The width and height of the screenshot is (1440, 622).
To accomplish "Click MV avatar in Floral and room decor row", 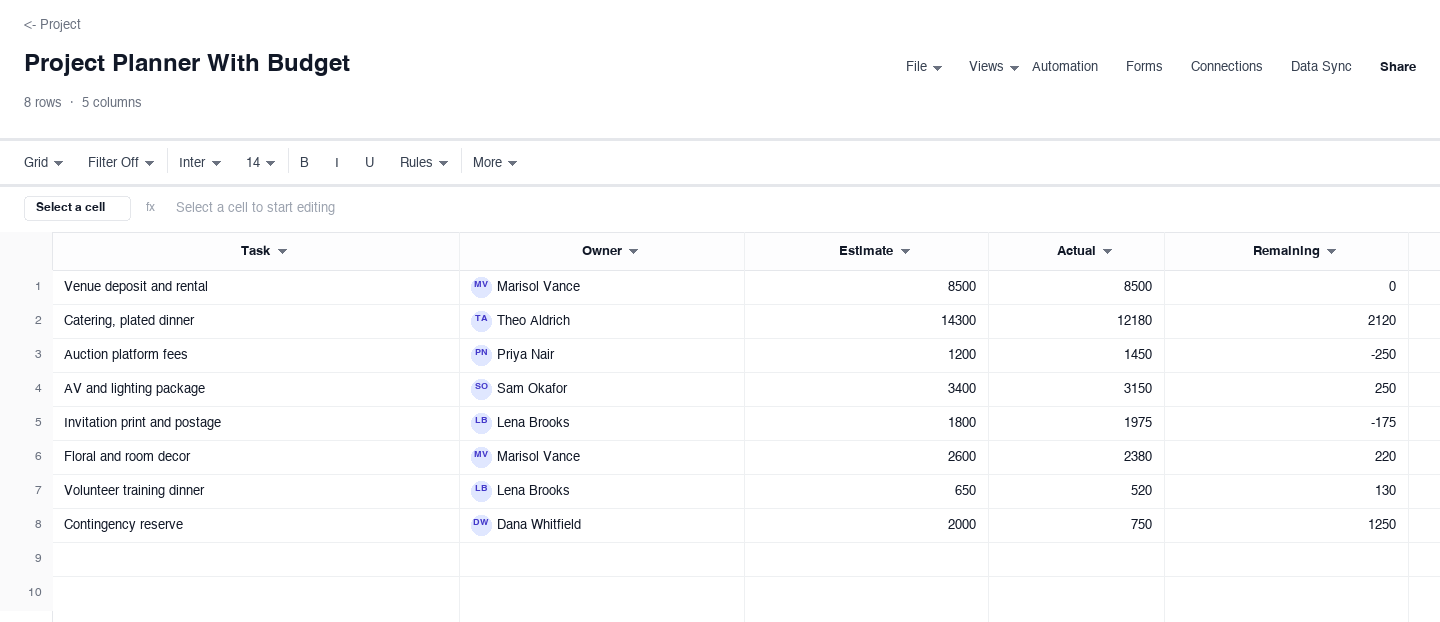I will coord(481,457).
